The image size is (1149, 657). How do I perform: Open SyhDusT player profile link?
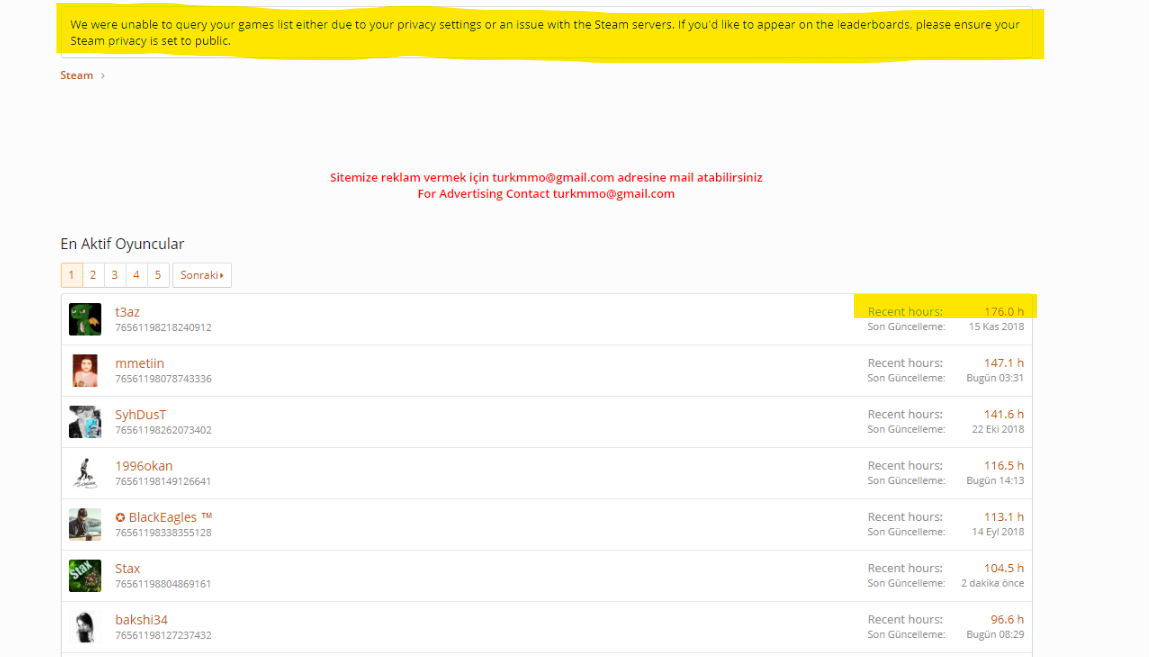[x=141, y=415]
